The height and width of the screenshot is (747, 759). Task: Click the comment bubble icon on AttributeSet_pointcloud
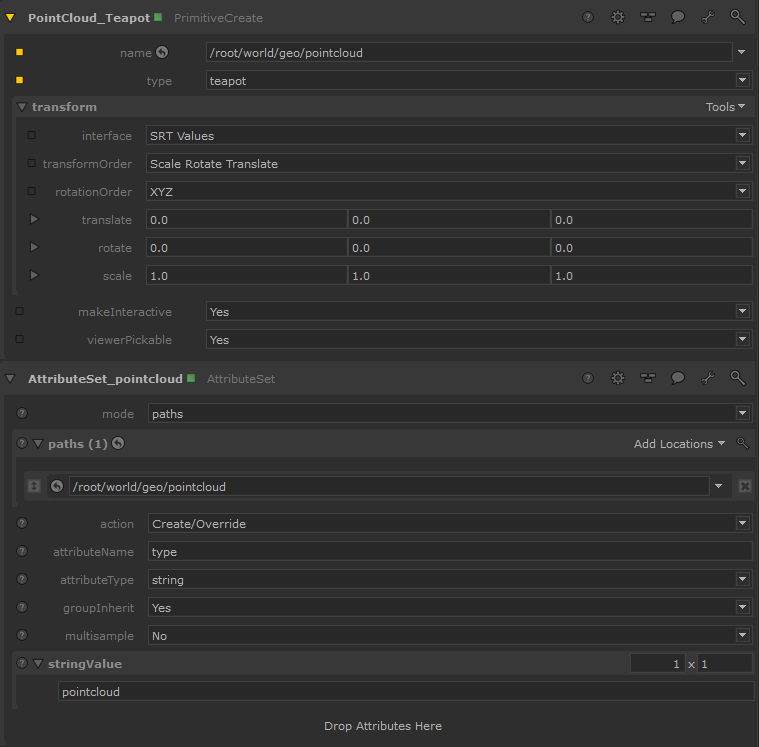[x=678, y=378]
